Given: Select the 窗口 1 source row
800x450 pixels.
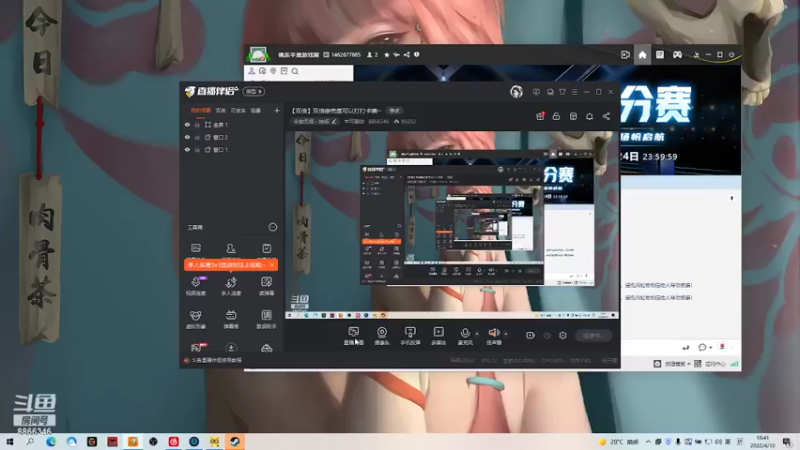Looking at the screenshot, I should click(232, 150).
